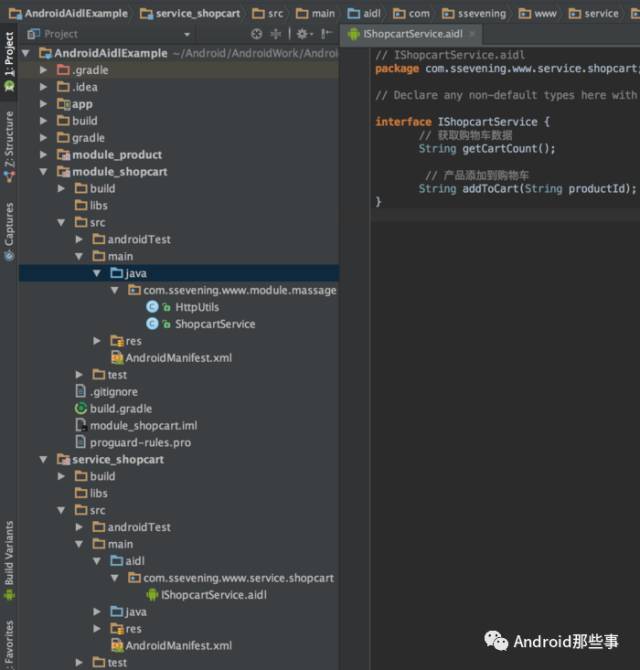Collapse the AndroidAidlExample root node
640x670 pixels.
click(26, 53)
